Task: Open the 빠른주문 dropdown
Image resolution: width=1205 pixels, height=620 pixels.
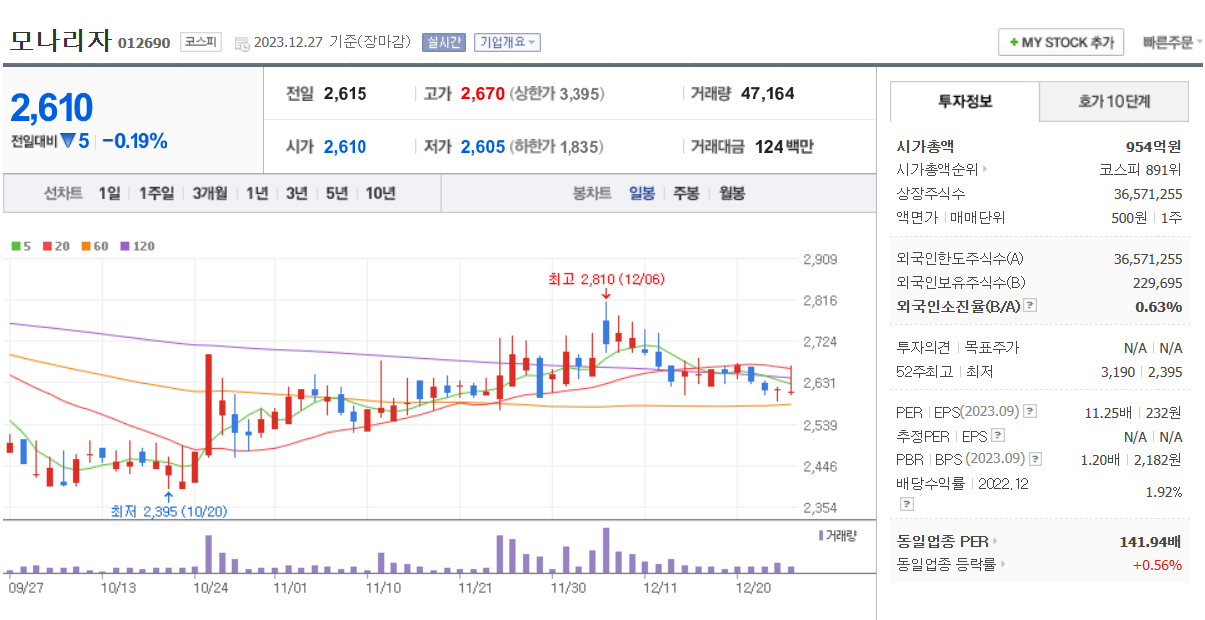Action: pos(1173,43)
